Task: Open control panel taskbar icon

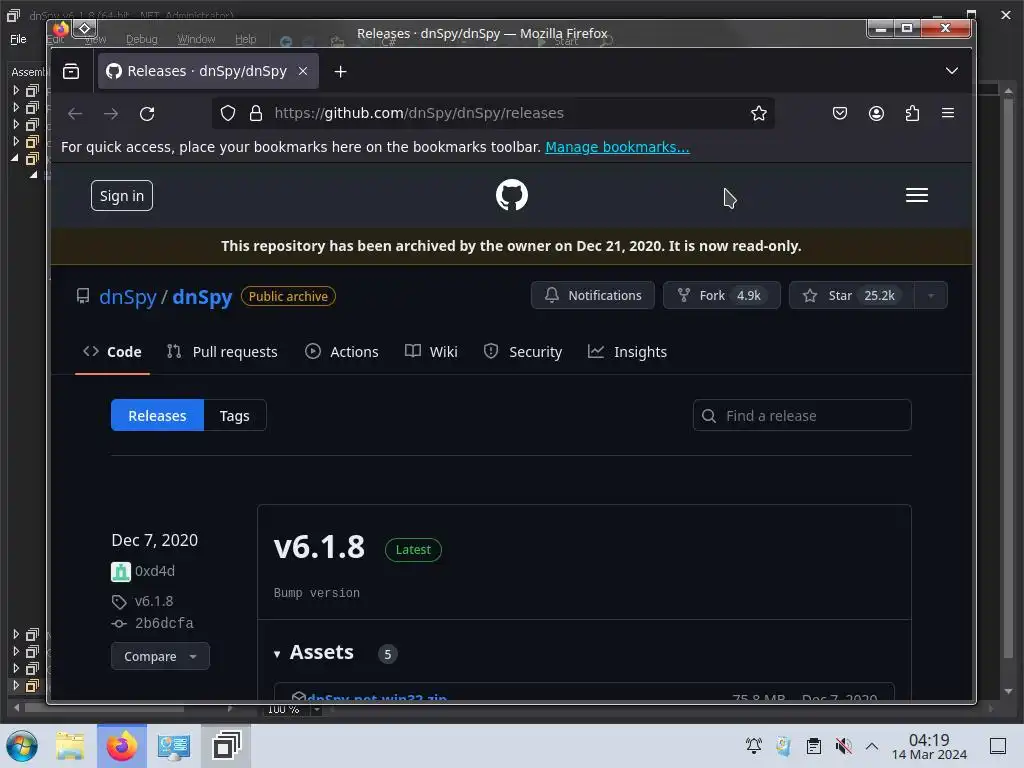Action: [x=174, y=746]
